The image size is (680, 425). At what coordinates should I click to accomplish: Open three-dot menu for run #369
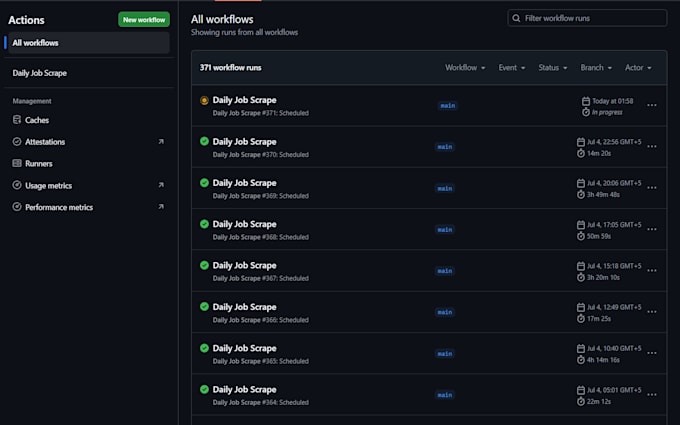651,188
